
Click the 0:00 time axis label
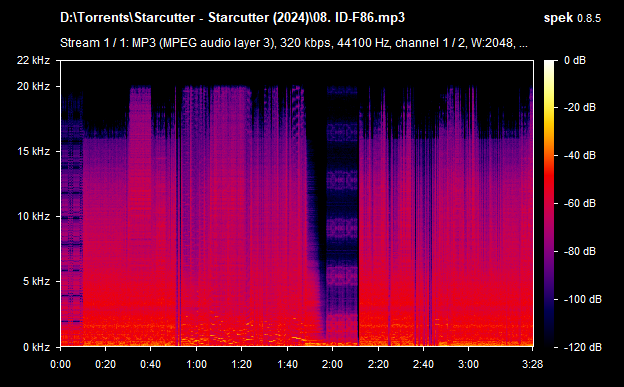(60, 364)
